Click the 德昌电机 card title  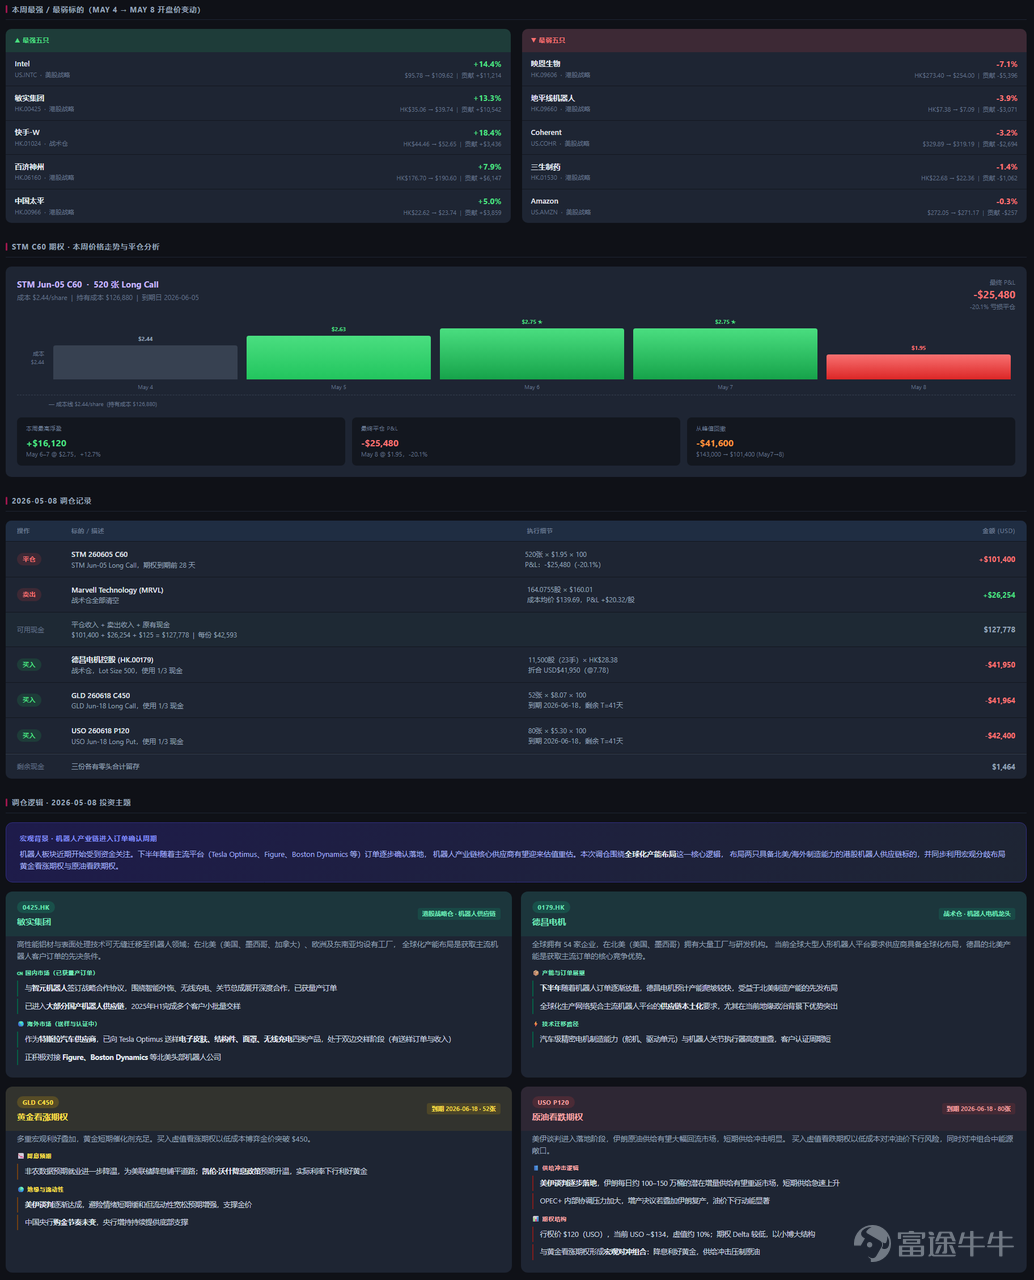coord(549,922)
